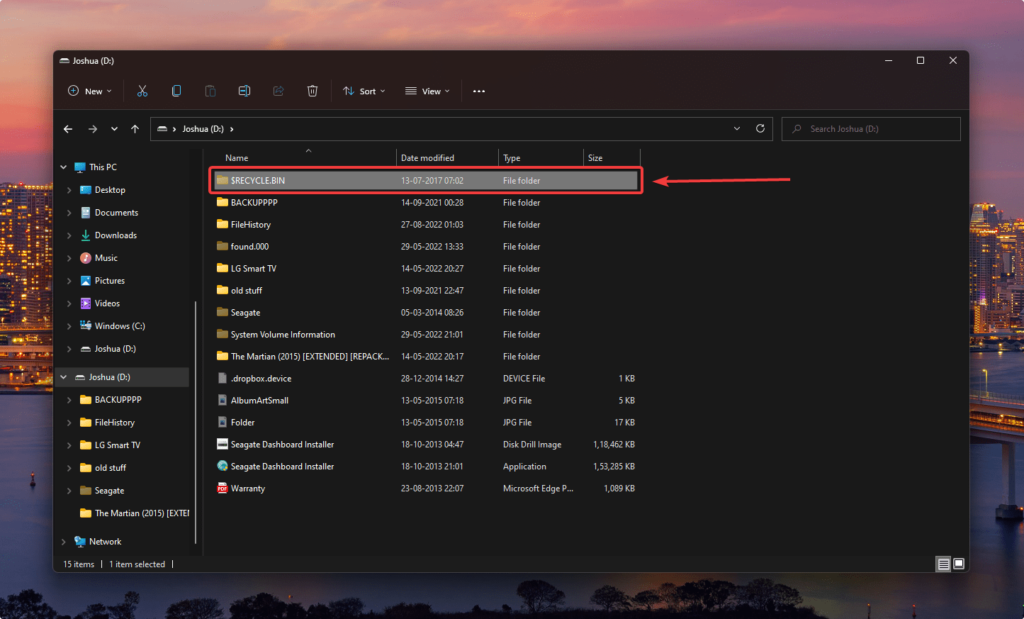Open the See more (...) menu
Image resolution: width=1024 pixels, height=619 pixels.
tap(478, 90)
